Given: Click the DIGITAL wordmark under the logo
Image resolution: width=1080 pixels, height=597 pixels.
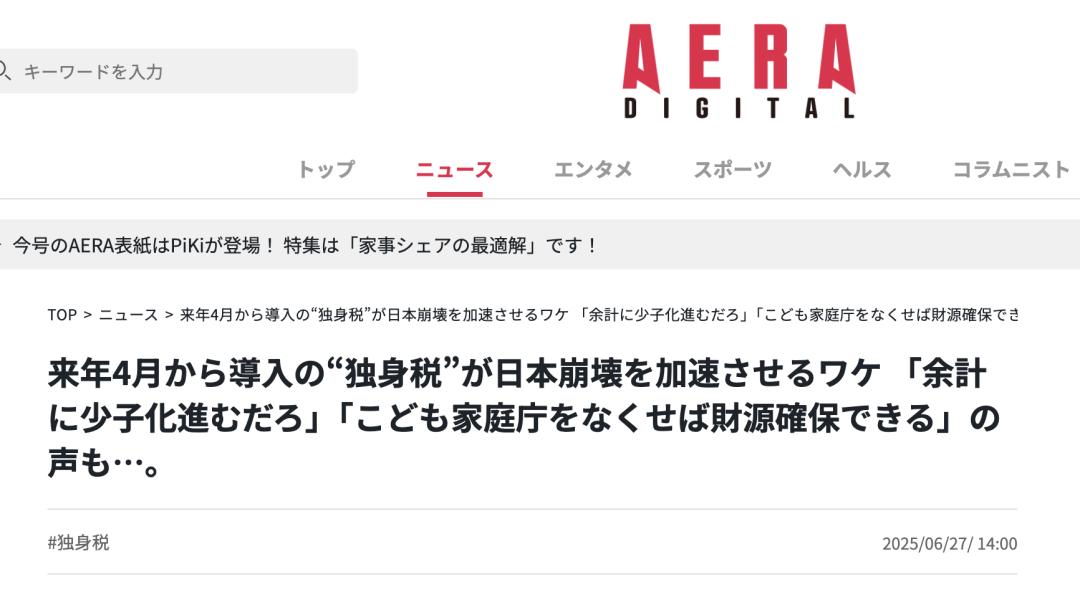Looking at the screenshot, I should [739, 108].
